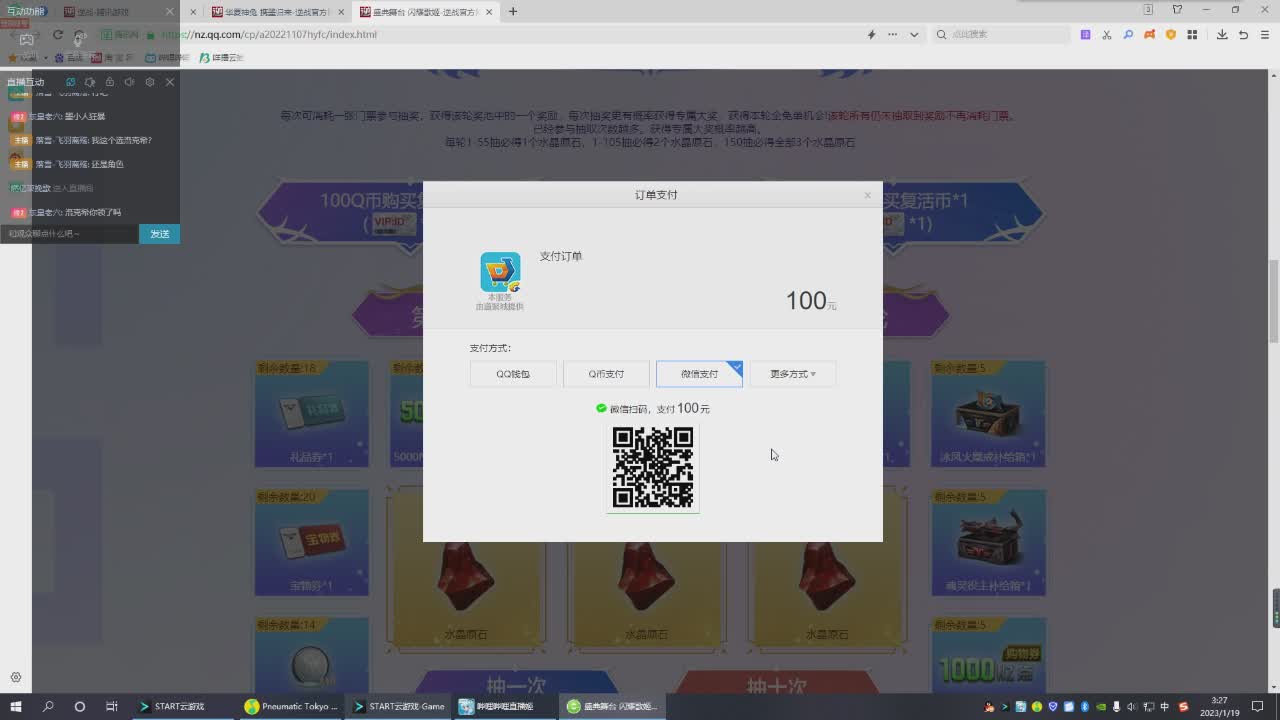Select 微信支付 payment method

pos(699,374)
